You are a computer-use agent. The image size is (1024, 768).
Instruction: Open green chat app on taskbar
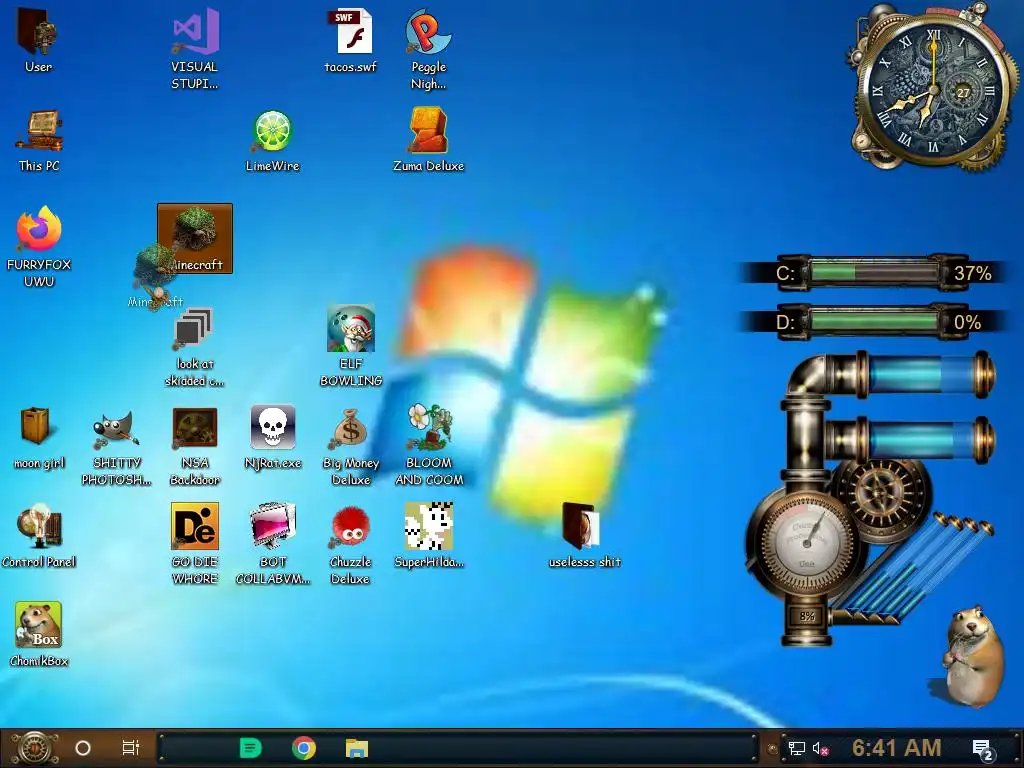(x=250, y=748)
